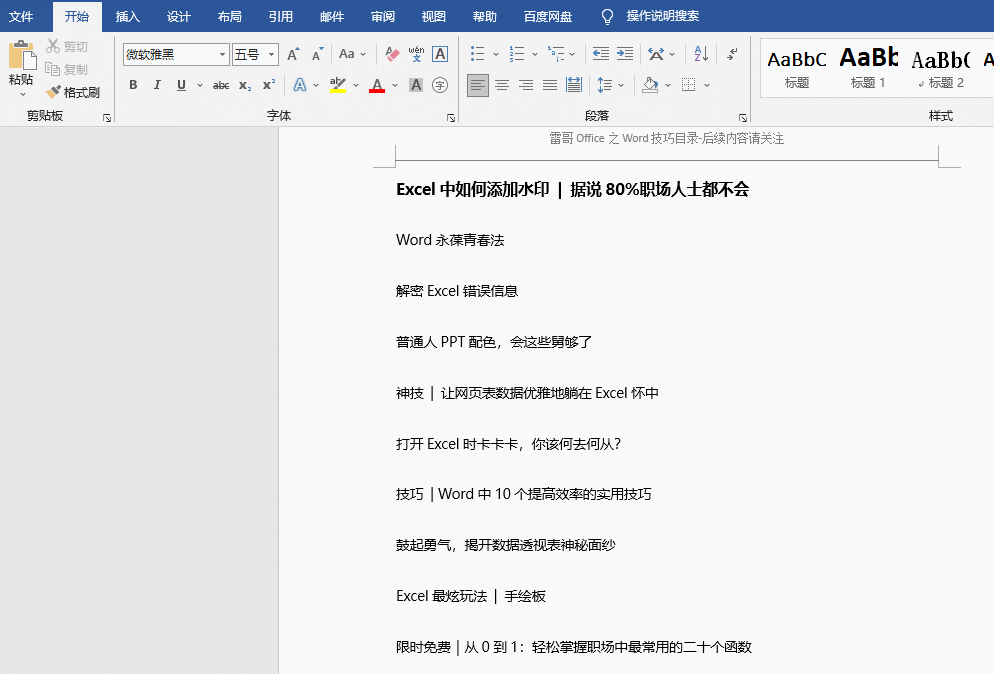Justify the text
Viewport: 994px width, 674px height.
(x=550, y=85)
